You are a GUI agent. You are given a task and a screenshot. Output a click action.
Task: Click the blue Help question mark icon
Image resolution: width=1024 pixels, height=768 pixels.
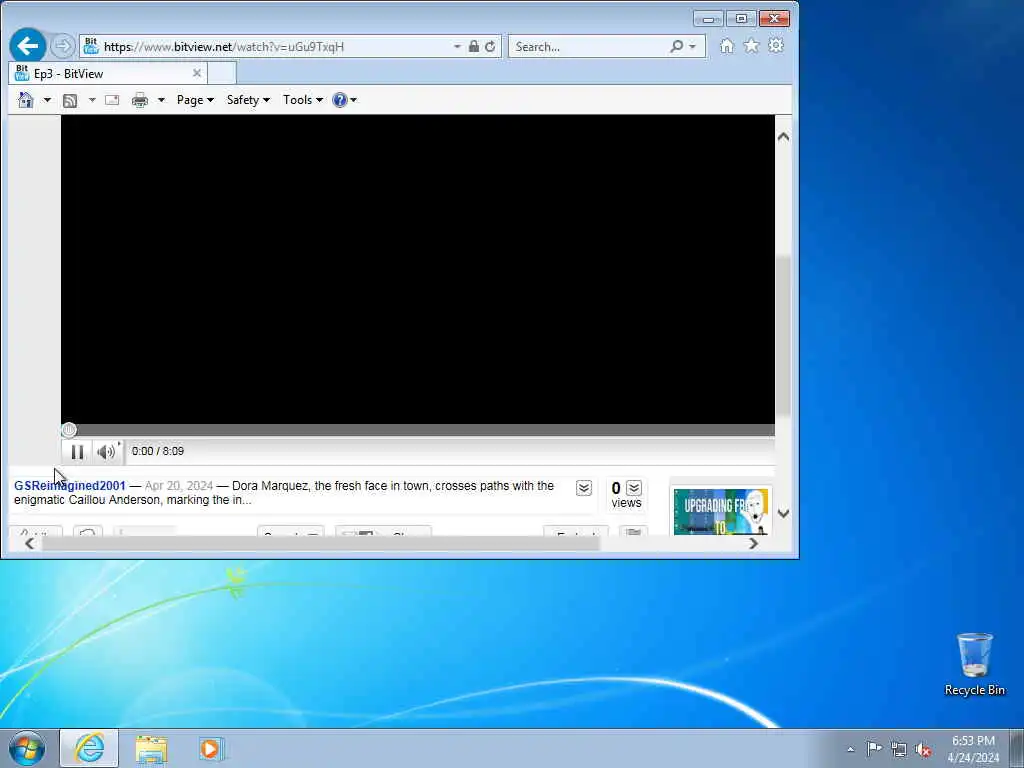[x=340, y=100]
